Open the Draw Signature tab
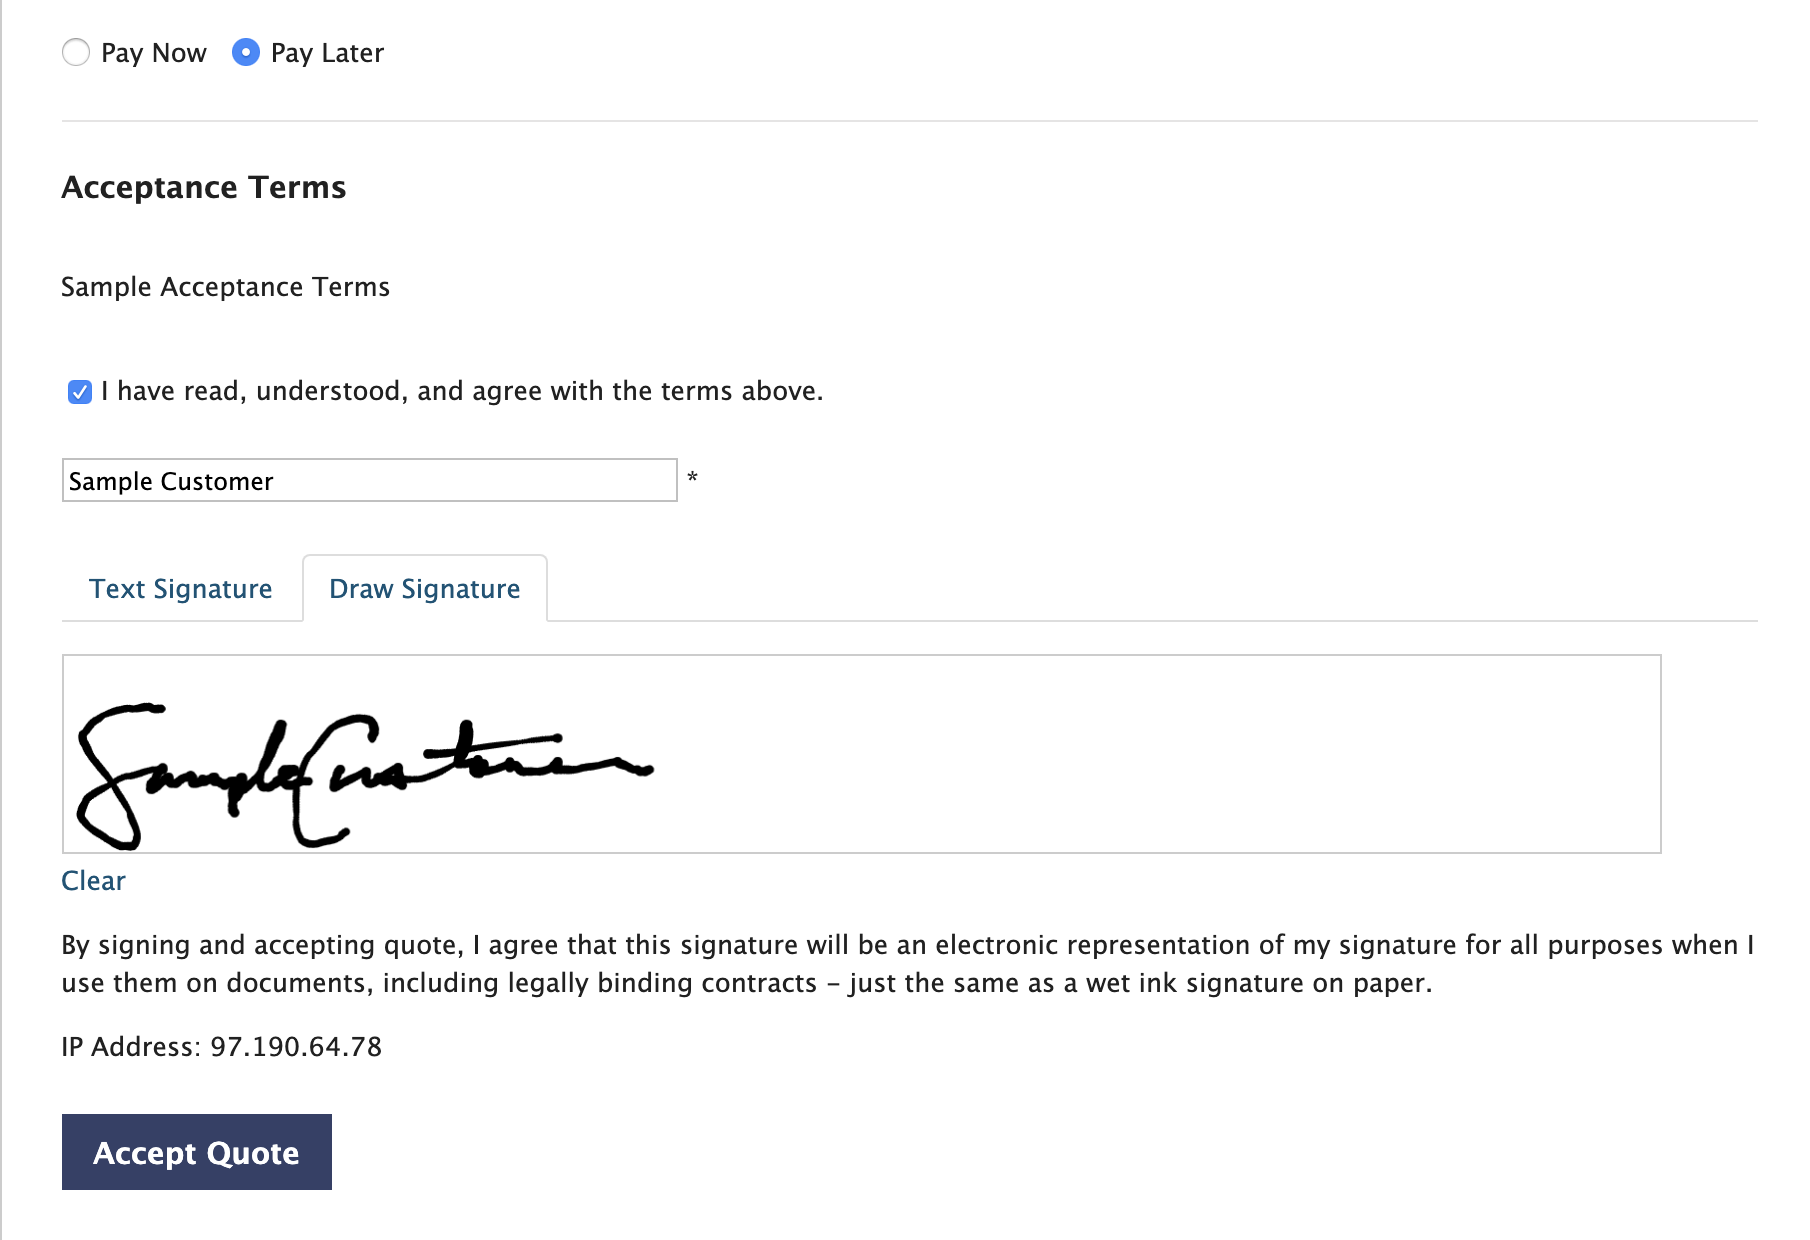Image resolution: width=1810 pixels, height=1240 pixels. 425,589
